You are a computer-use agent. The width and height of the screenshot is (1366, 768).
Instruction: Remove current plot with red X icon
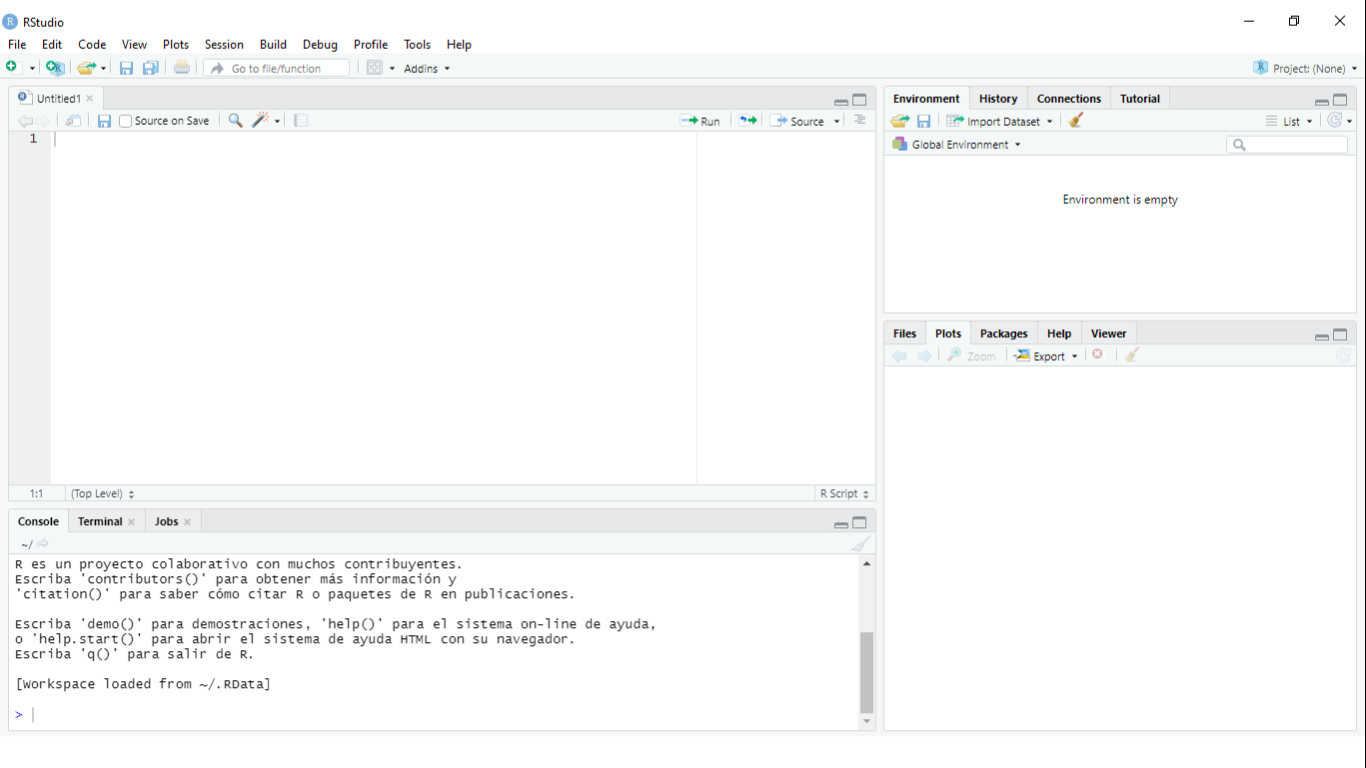pos(1098,355)
